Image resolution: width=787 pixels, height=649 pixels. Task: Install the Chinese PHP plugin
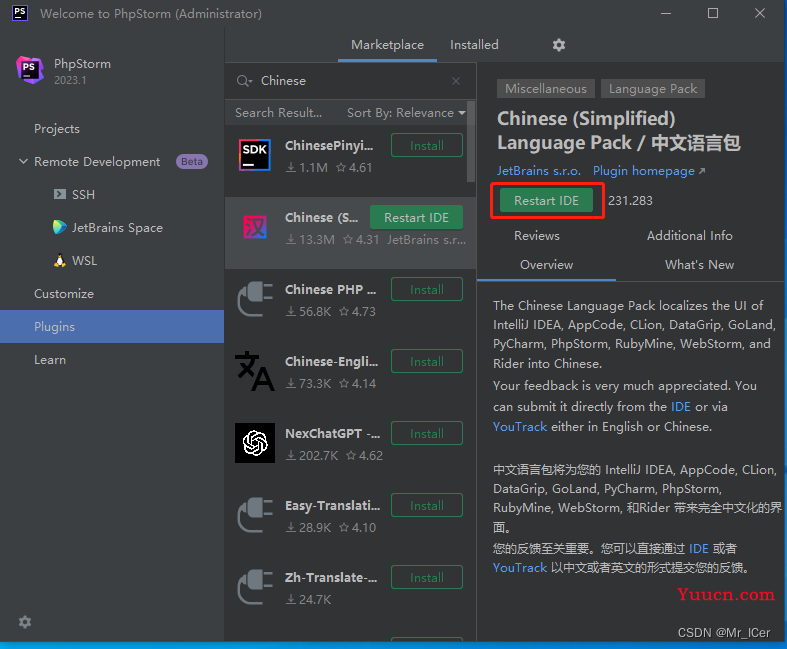(x=427, y=290)
